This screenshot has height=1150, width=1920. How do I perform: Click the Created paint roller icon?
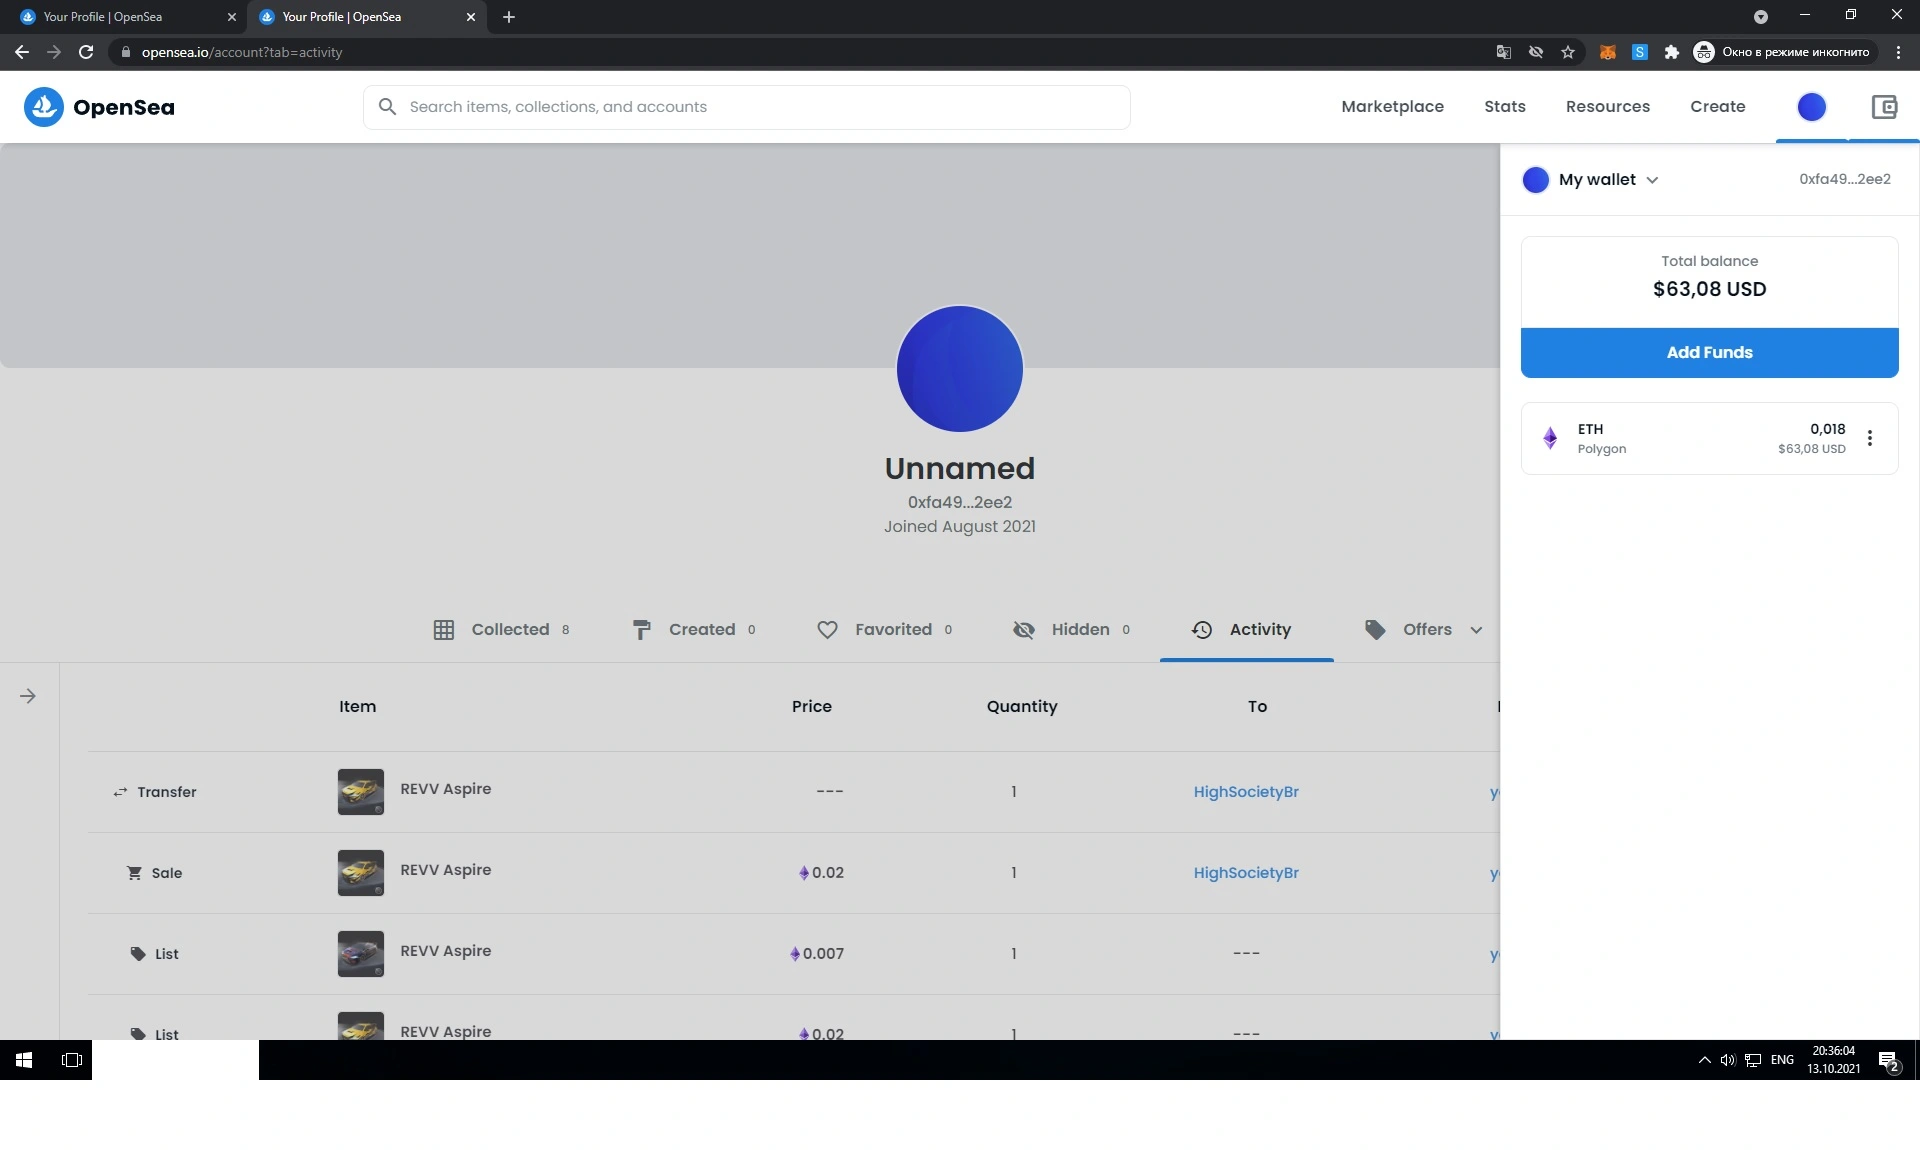coord(641,630)
